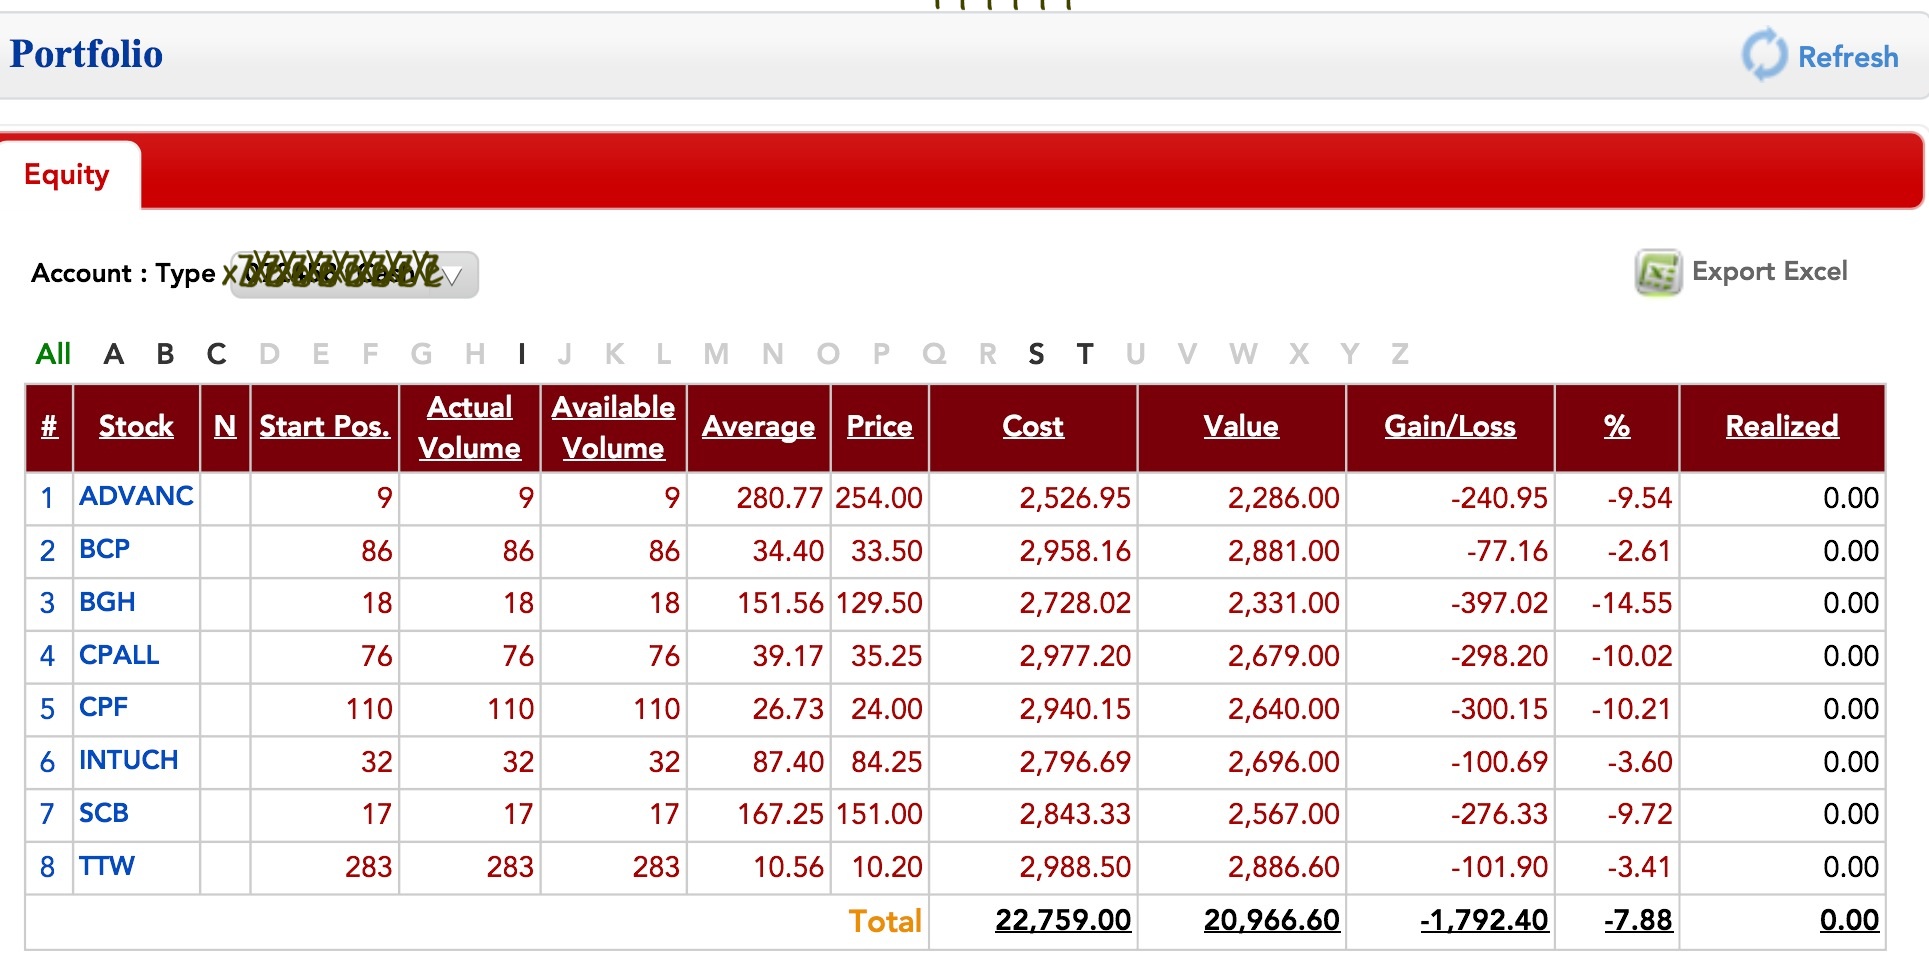The image size is (1929, 971).
Task: Open the CPF stock link
Action: coord(104,707)
